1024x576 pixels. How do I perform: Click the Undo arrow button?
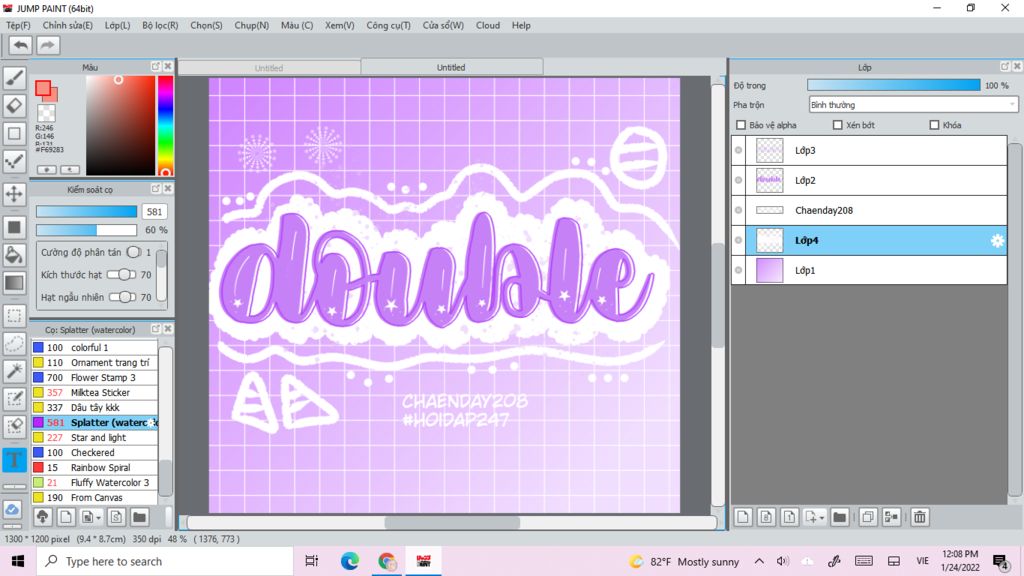pyautogui.click(x=20, y=45)
